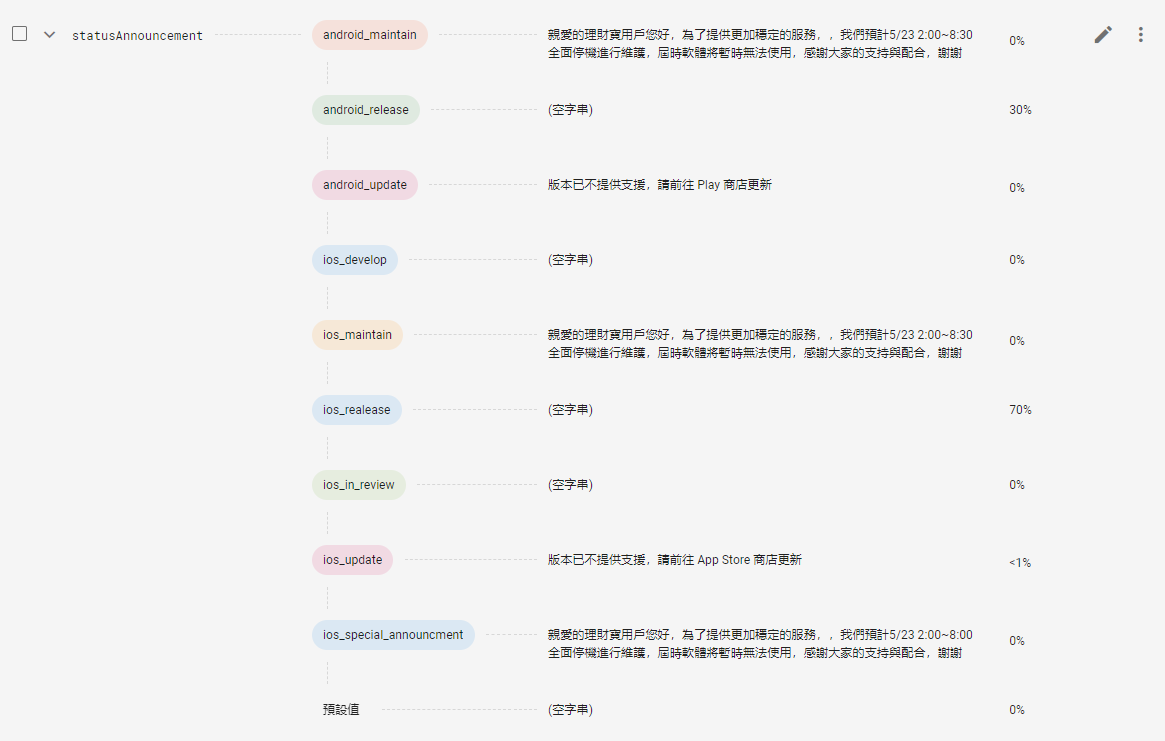Image resolution: width=1165 pixels, height=741 pixels.
Task: Click the pencil edit icon
Action: pyautogui.click(x=1103, y=35)
